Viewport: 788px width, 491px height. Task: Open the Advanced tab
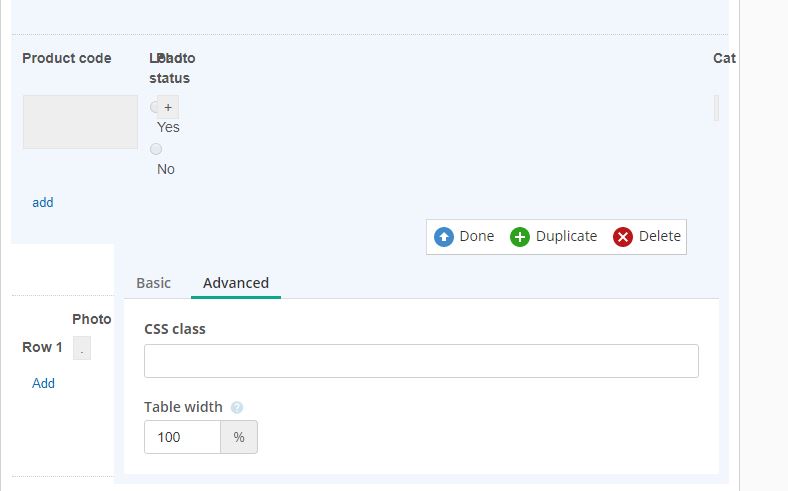click(236, 283)
